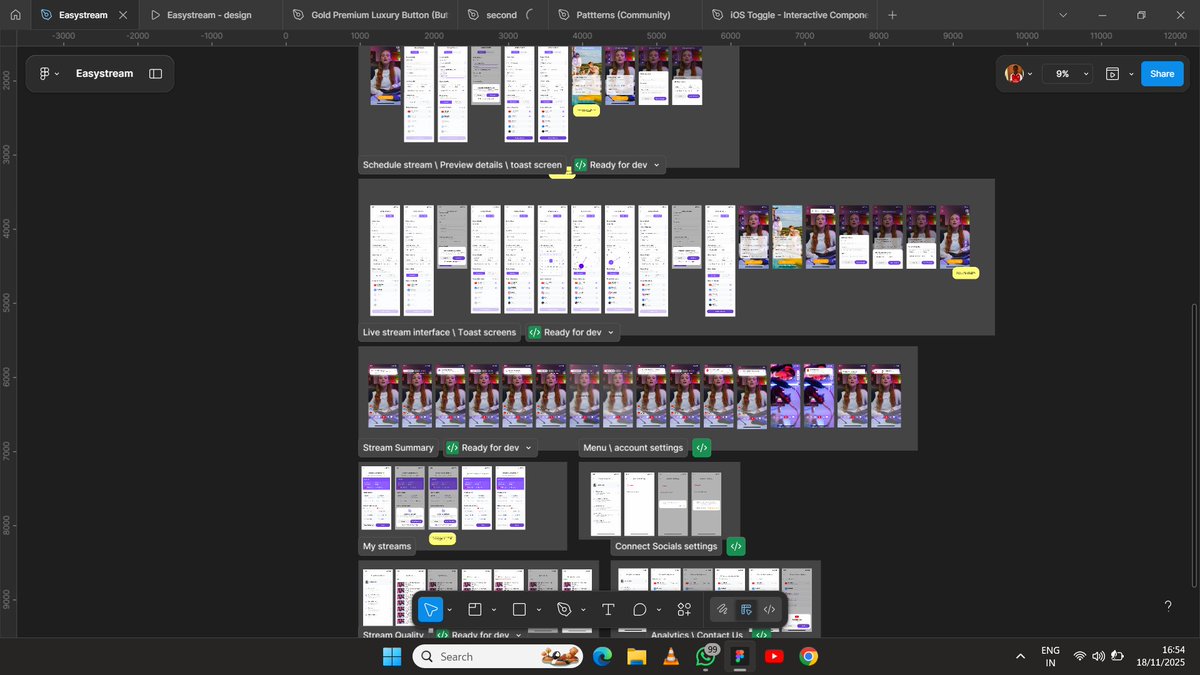Select the Rectangle shape tool
This screenshot has height=675, width=1200.
[x=519, y=609]
